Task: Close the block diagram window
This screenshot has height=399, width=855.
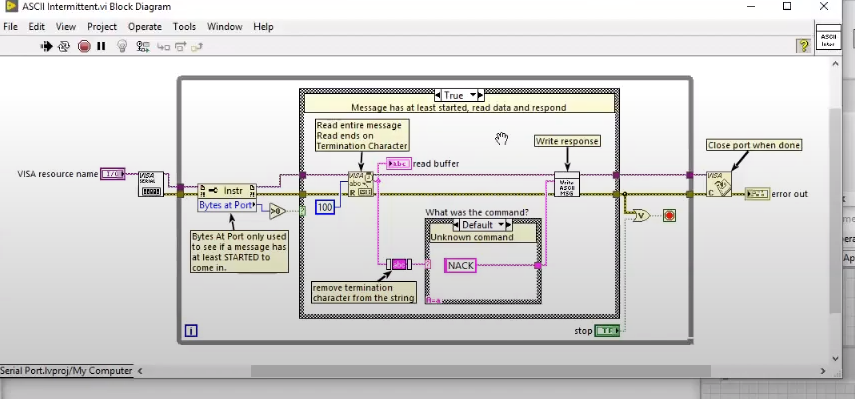Action: pyautogui.click(x=824, y=7)
